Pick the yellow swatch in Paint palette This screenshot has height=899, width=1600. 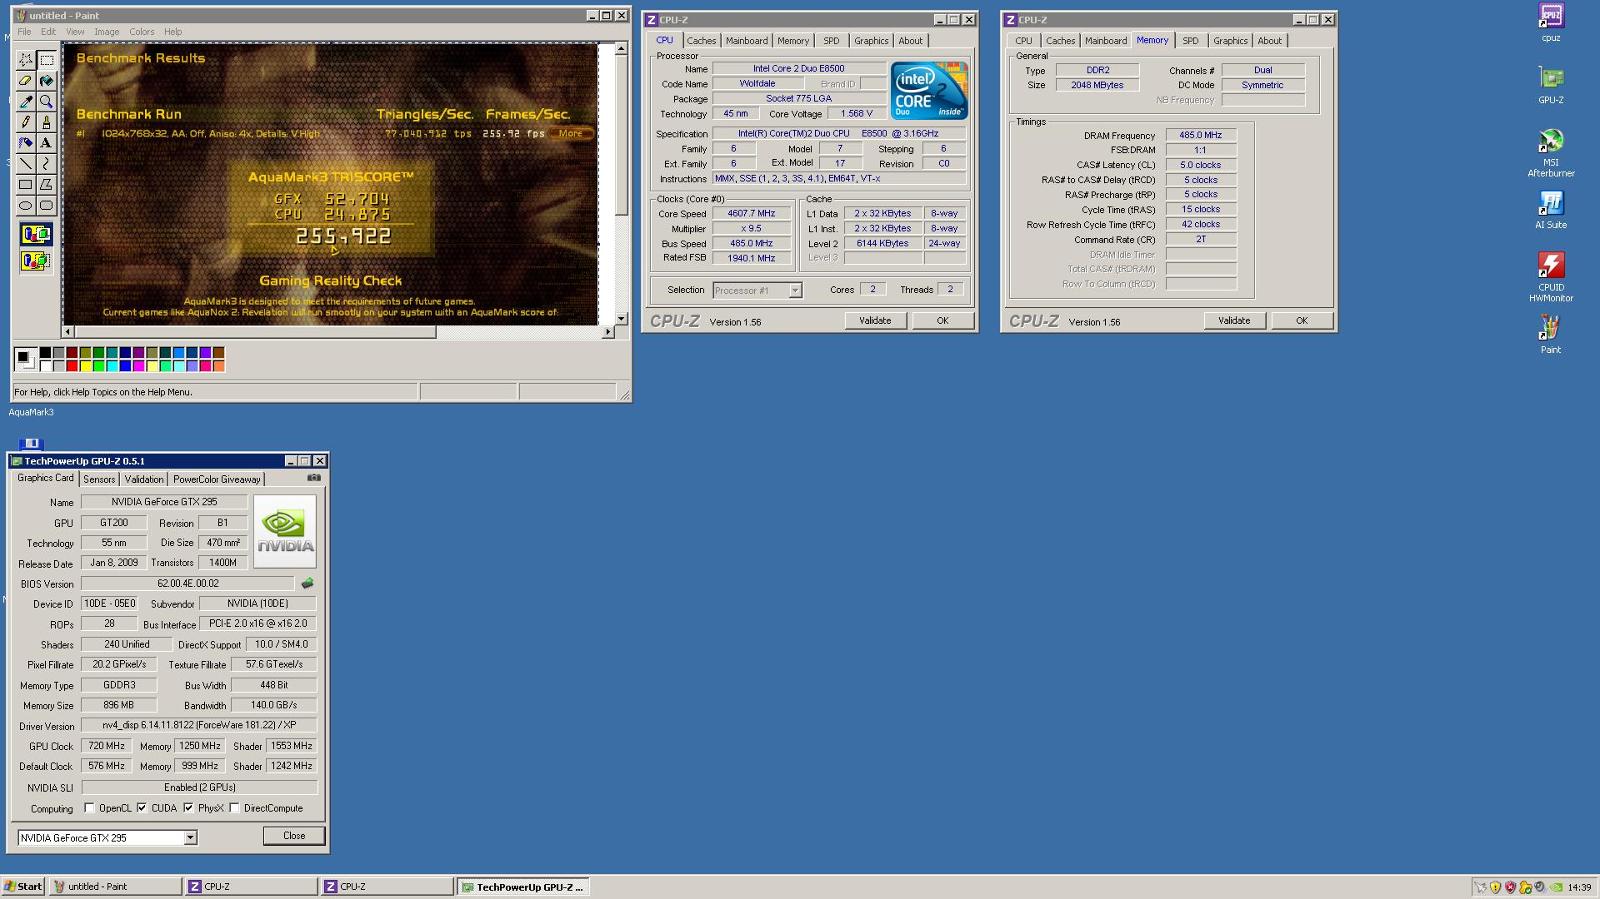(x=85, y=366)
